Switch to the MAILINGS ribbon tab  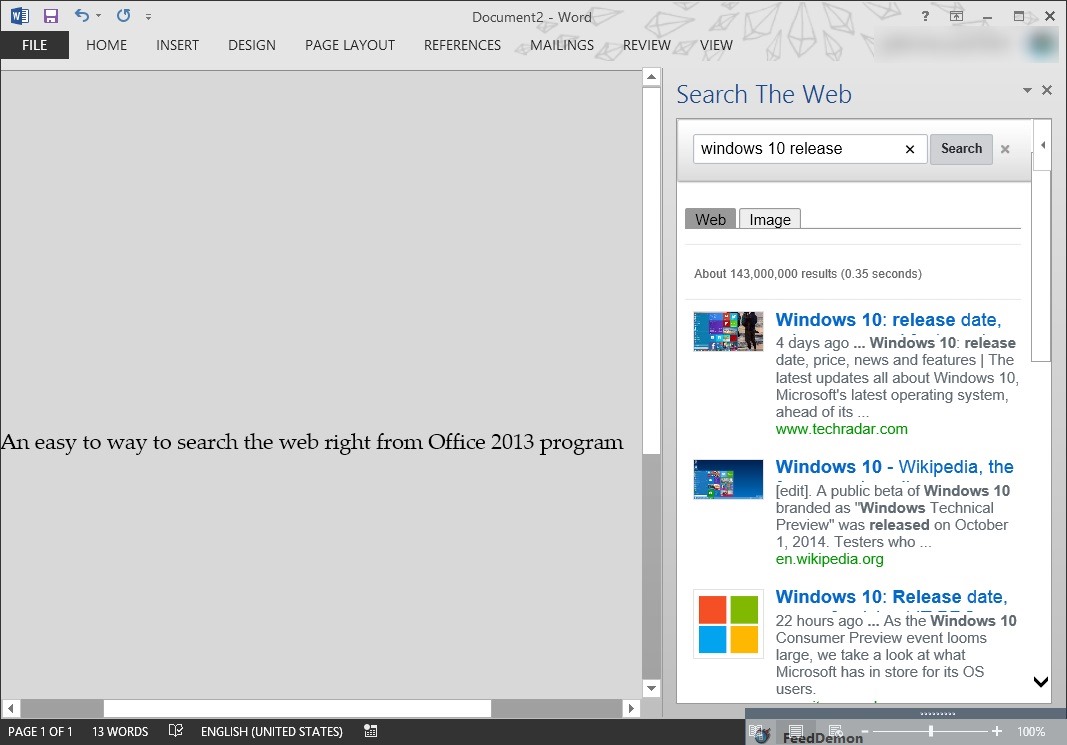click(561, 45)
